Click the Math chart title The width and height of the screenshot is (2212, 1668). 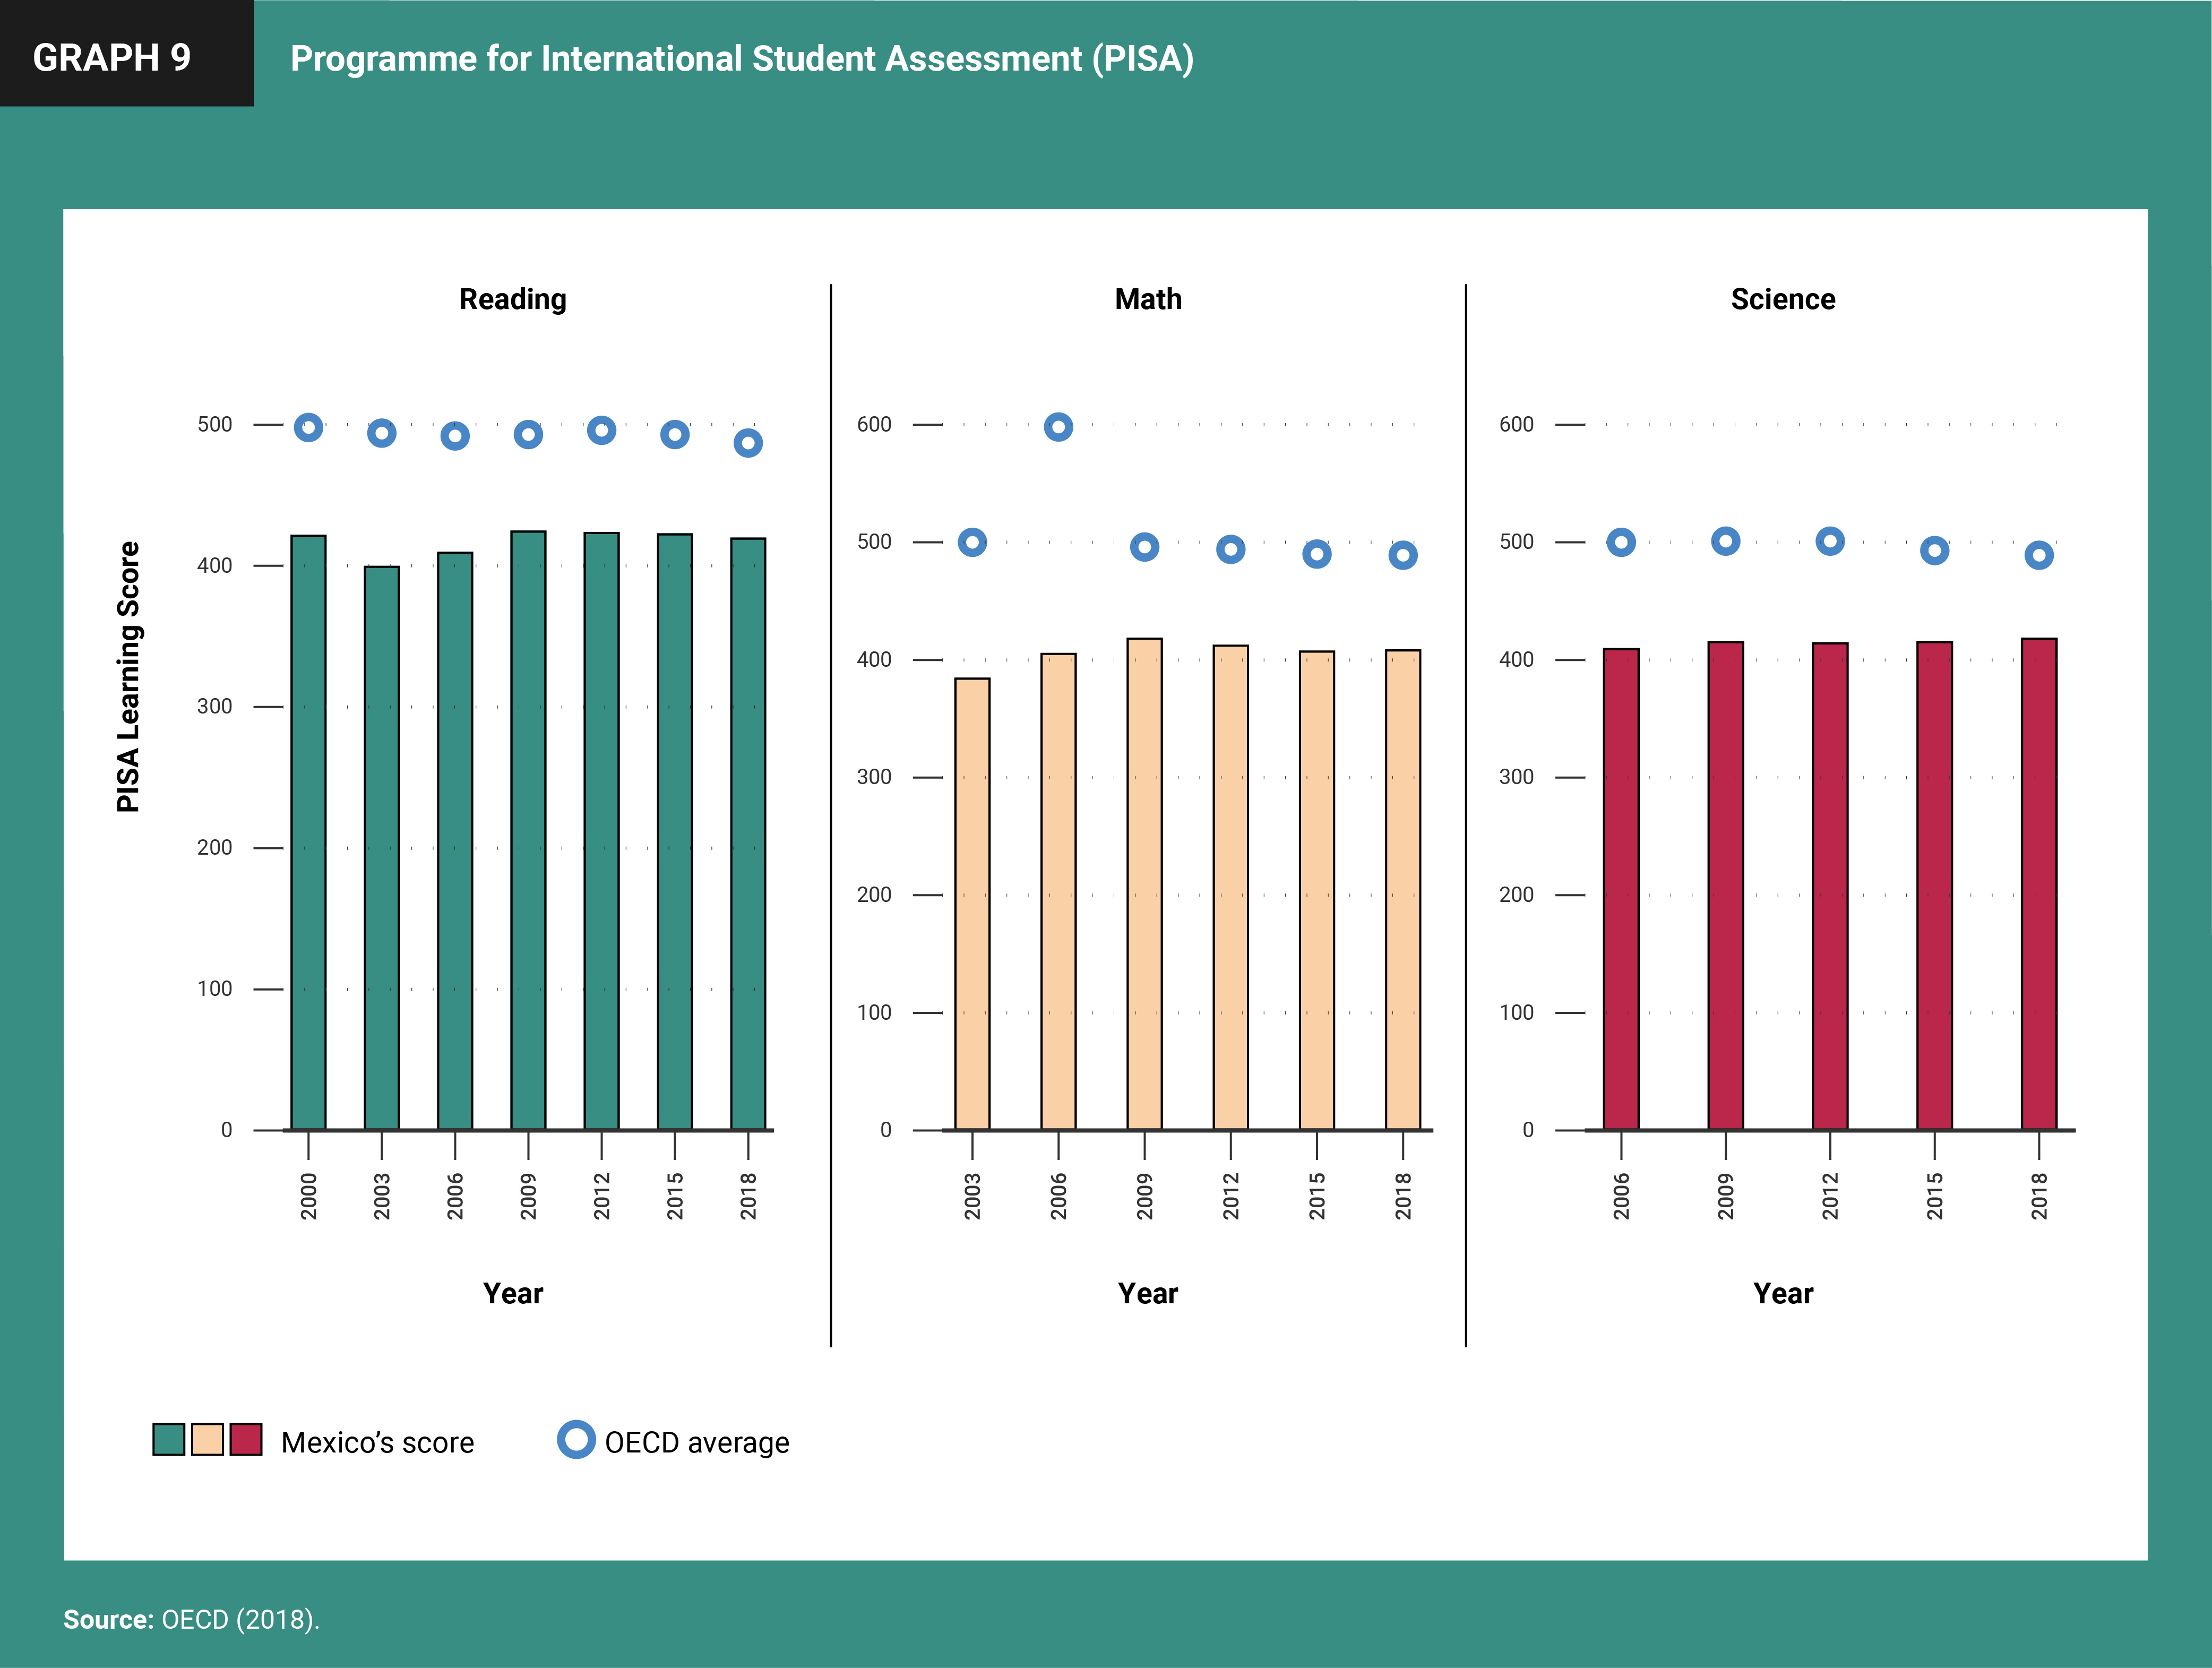point(1147,299)
